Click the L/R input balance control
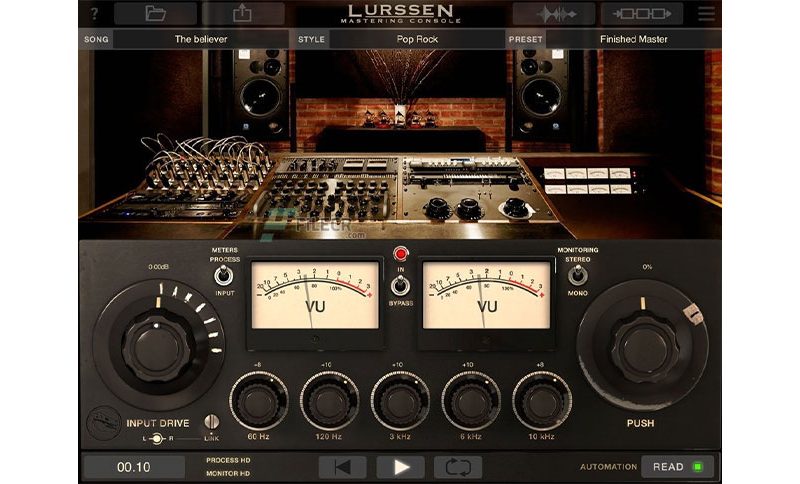 coord(157,439)
